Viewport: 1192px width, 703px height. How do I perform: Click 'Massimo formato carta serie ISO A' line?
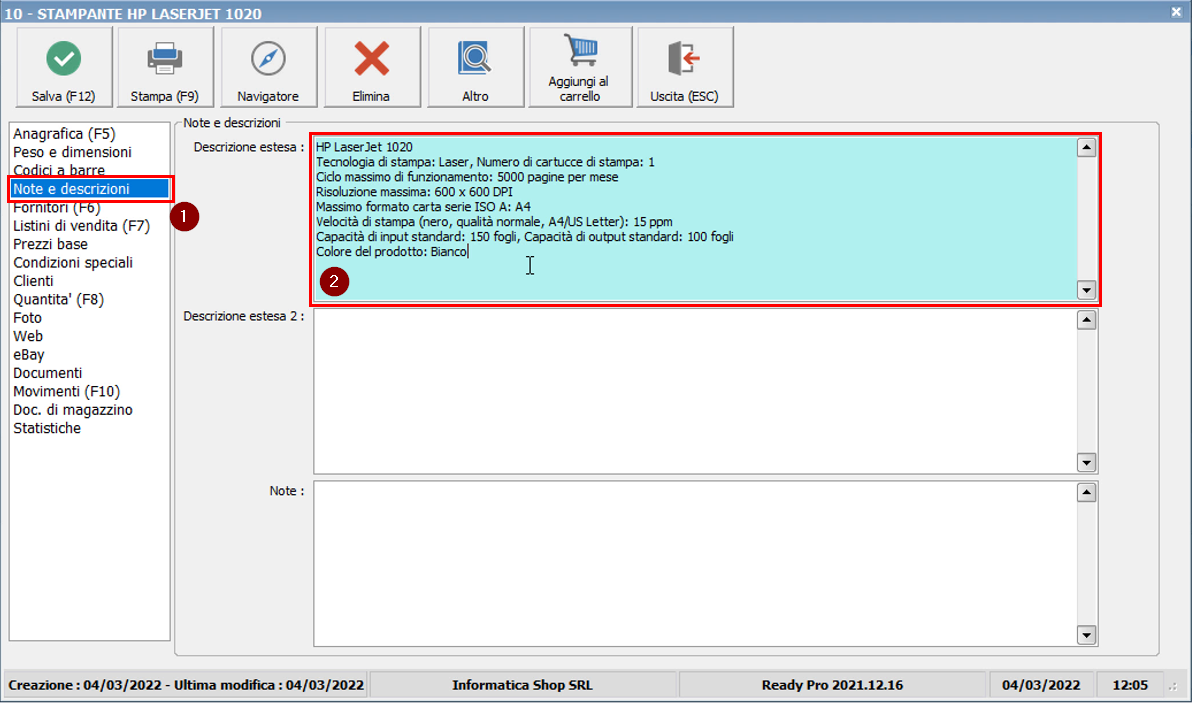click(423, 207)
